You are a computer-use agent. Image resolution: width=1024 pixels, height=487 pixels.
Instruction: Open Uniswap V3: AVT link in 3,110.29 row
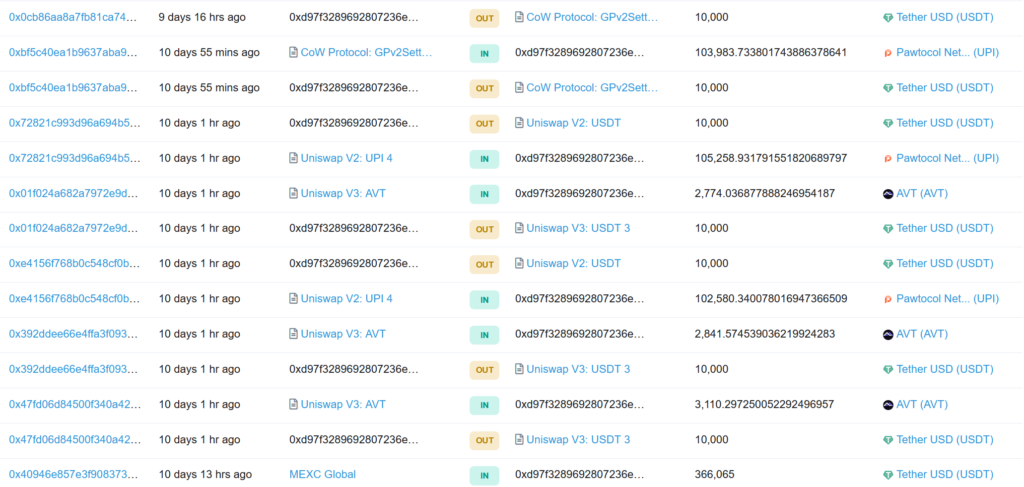343,405
